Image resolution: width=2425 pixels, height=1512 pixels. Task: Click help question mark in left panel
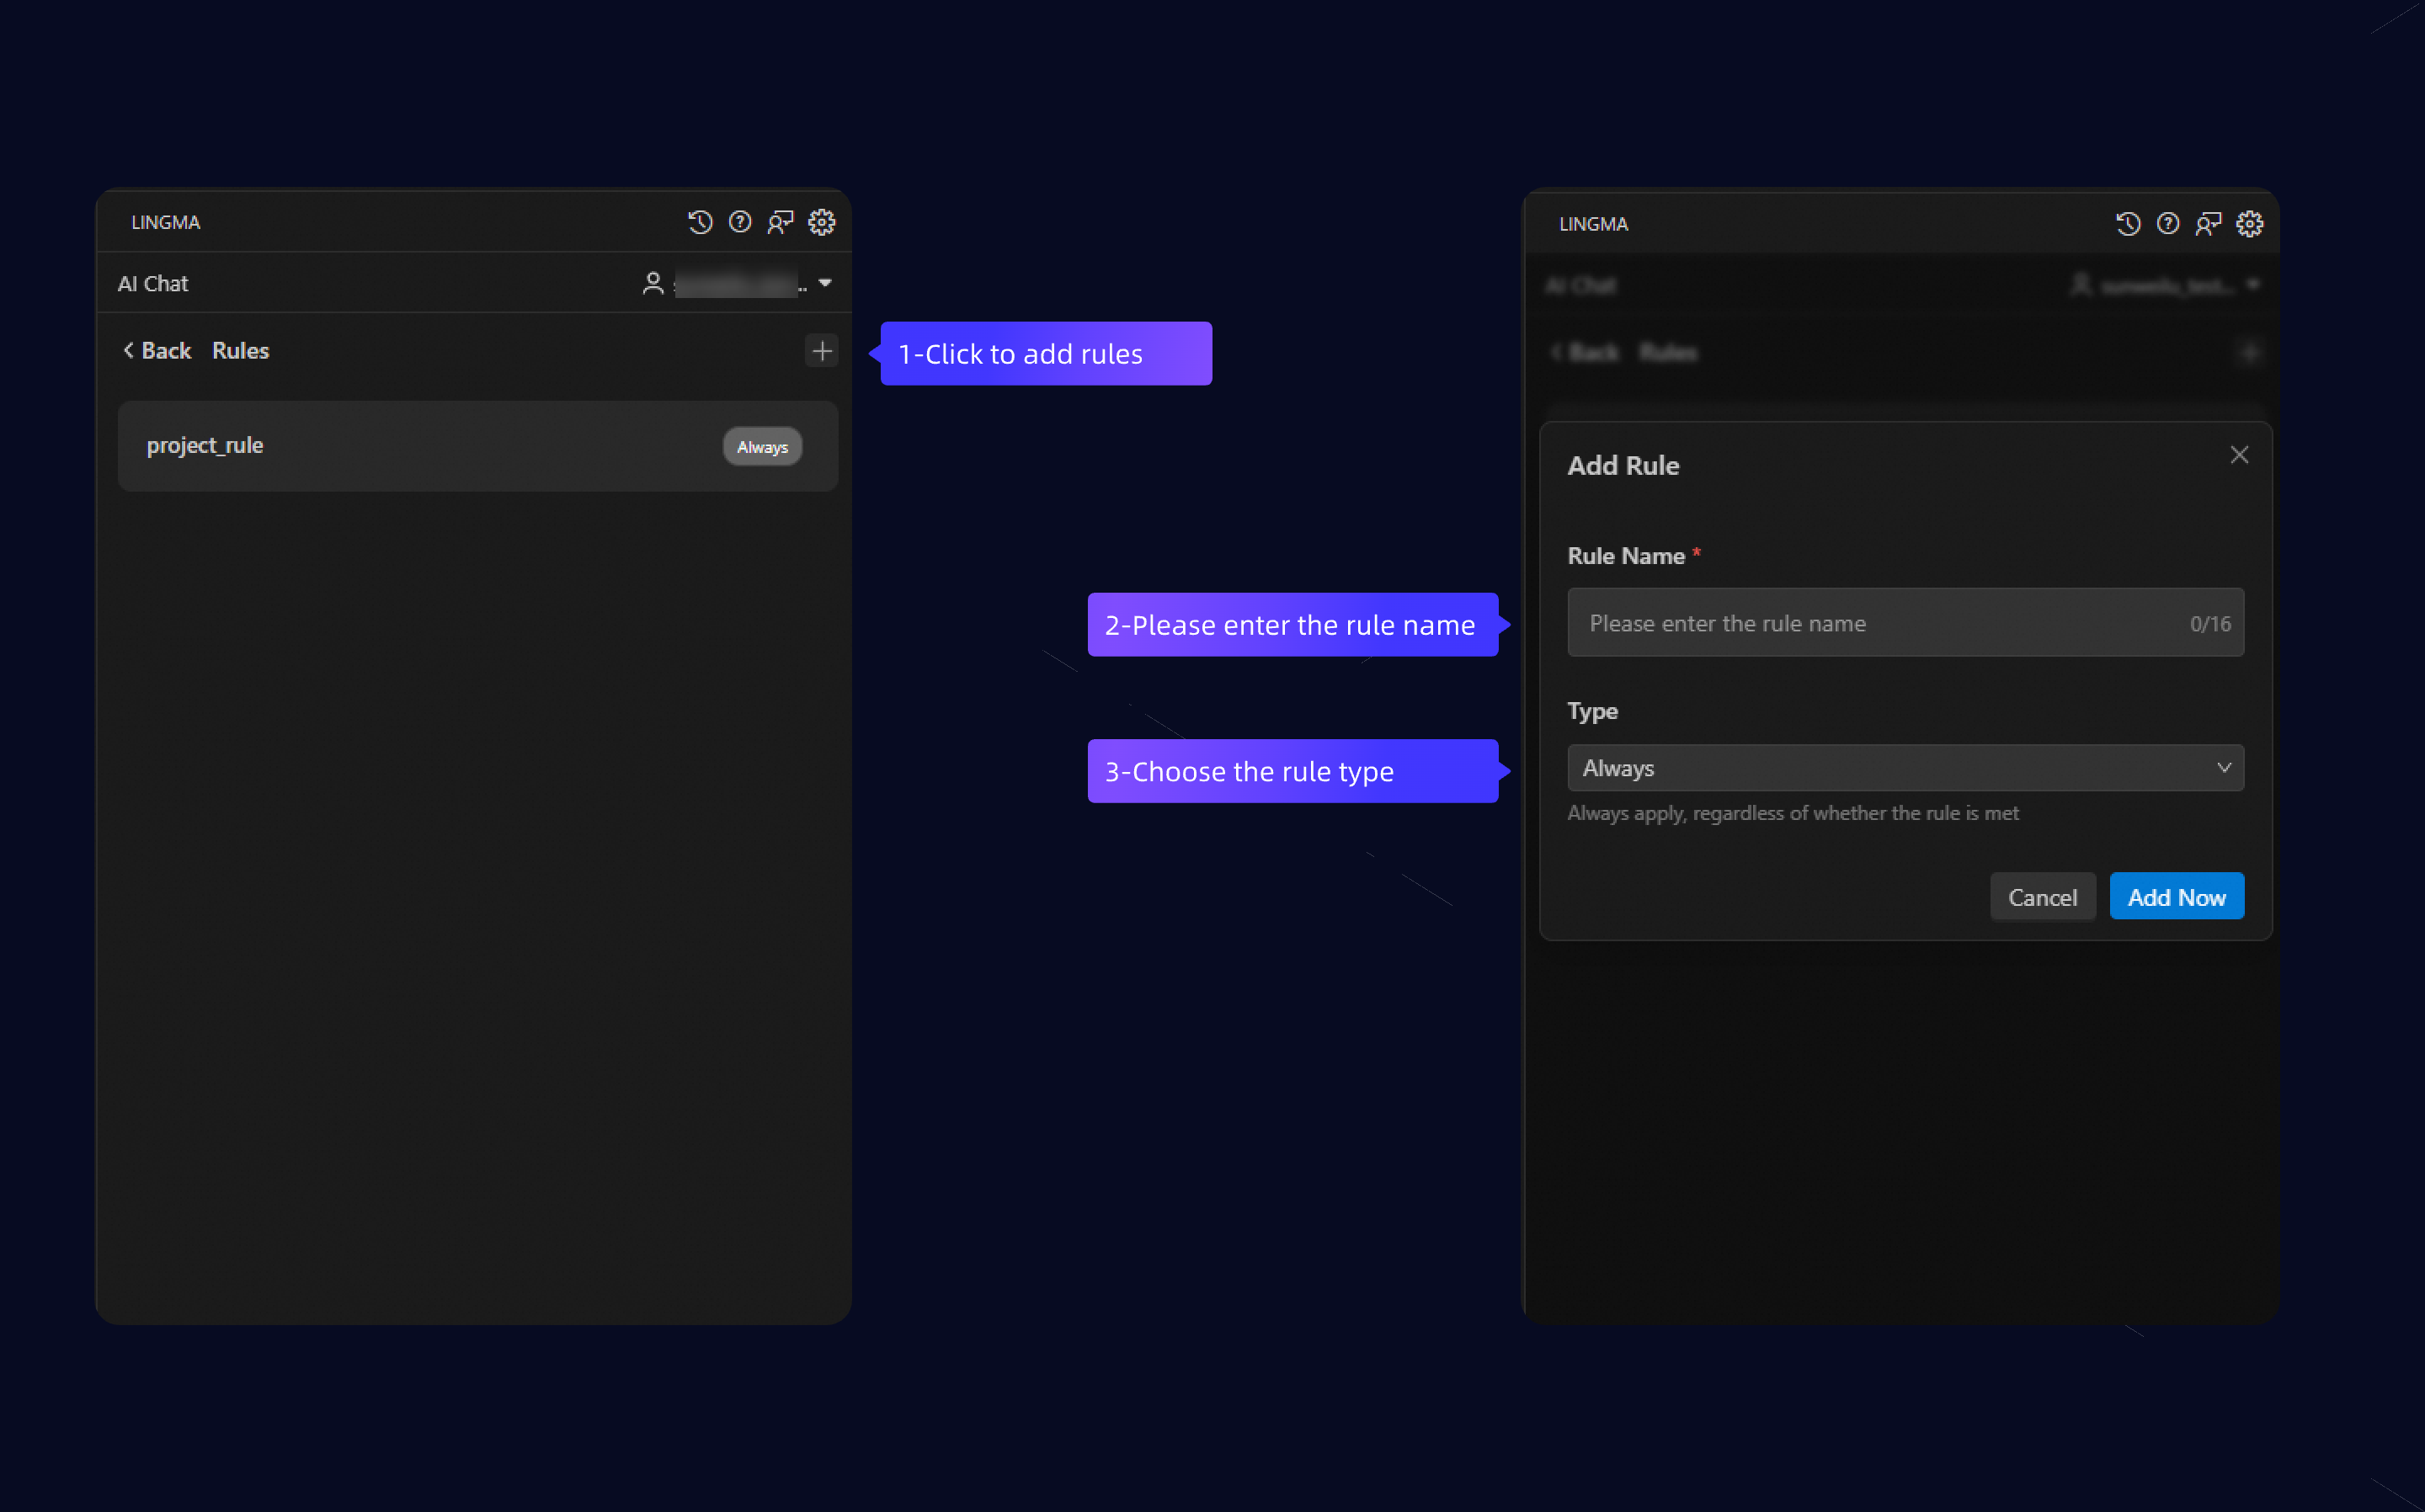click(740, 222)
